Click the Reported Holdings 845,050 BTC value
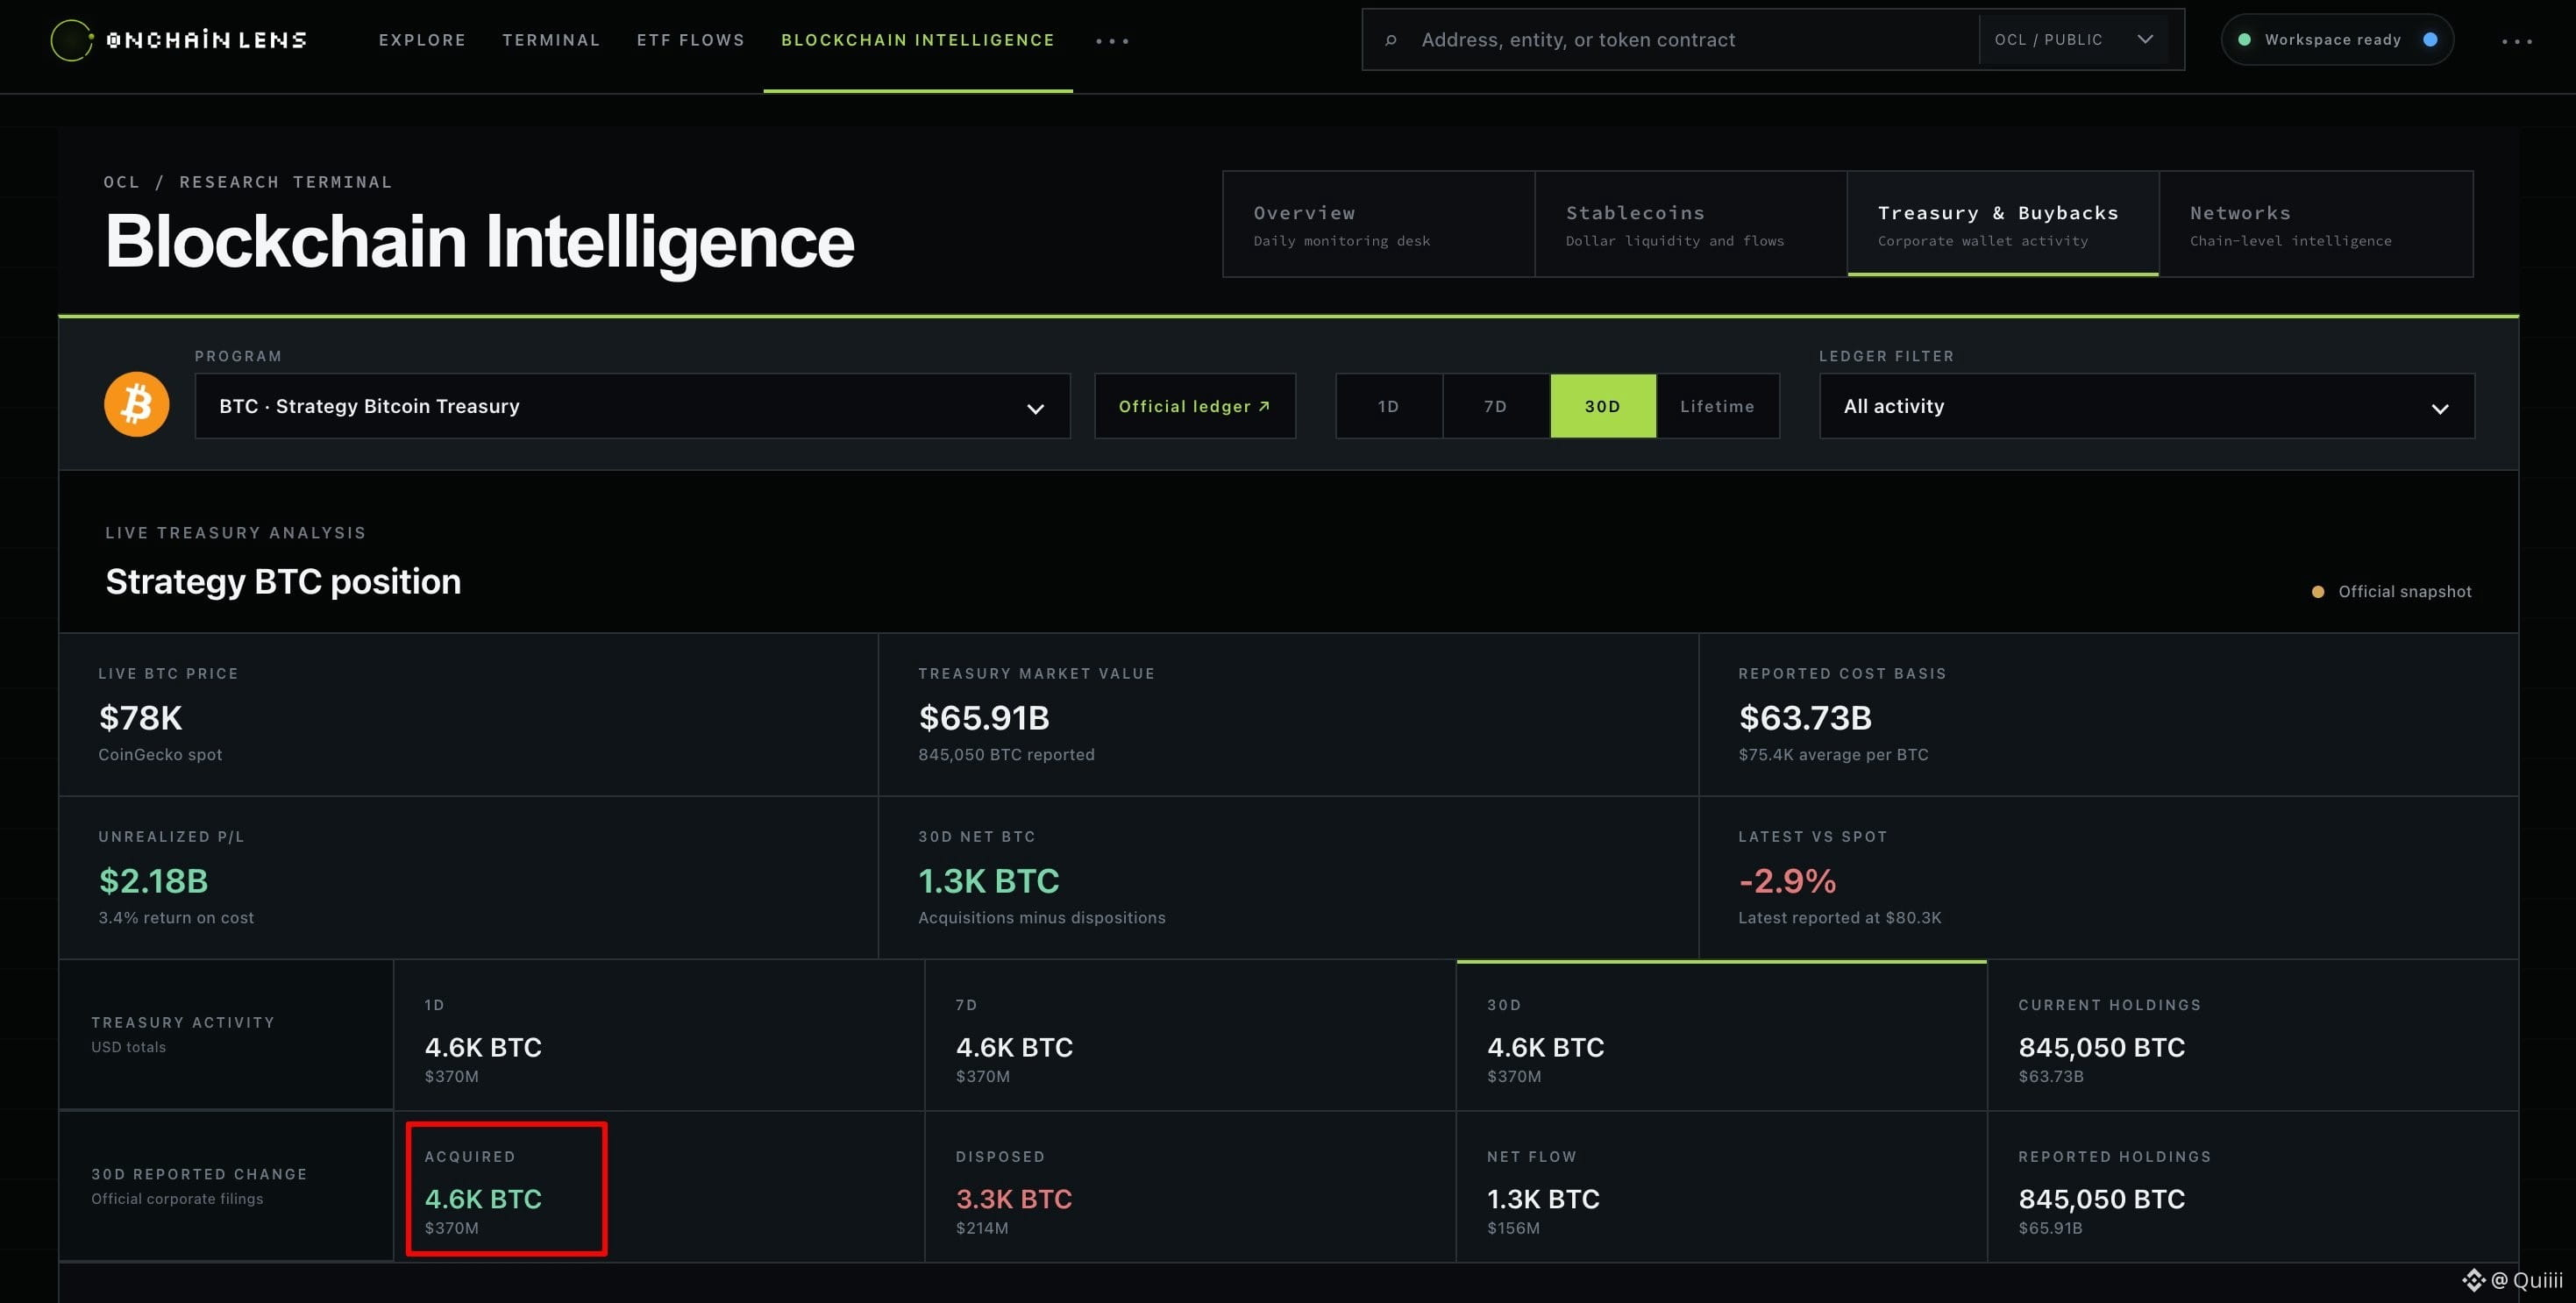Image resolution: width=2576 pixels, height=1303 pixels. point(2101,1199)
